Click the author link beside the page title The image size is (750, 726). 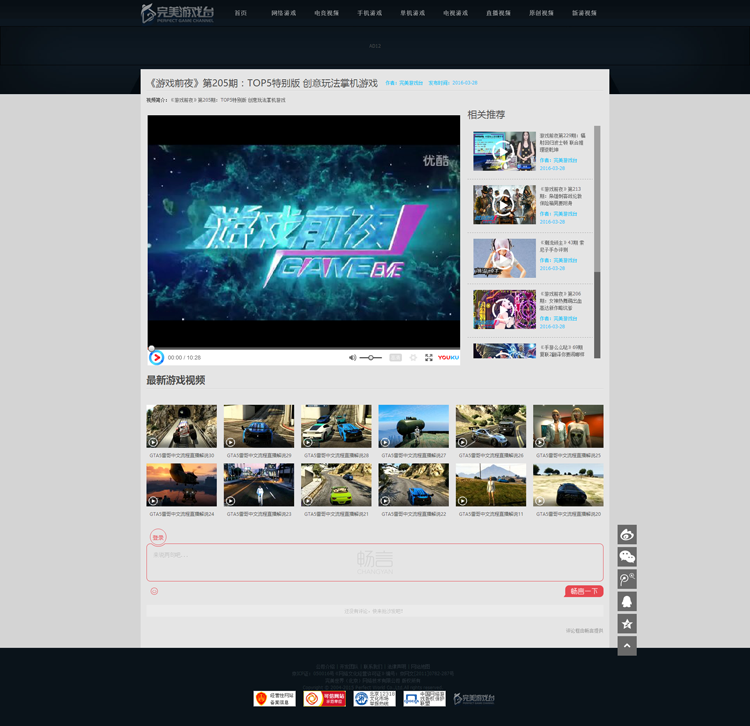coord(404,83)
